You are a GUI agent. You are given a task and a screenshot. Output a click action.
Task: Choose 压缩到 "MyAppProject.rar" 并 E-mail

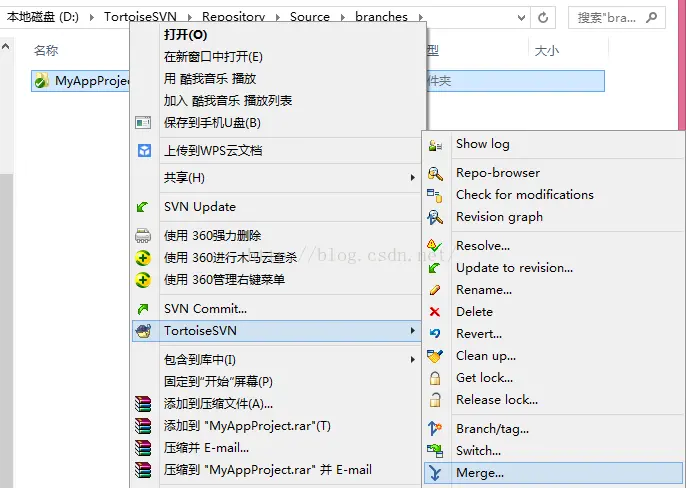tap(278, 470)
